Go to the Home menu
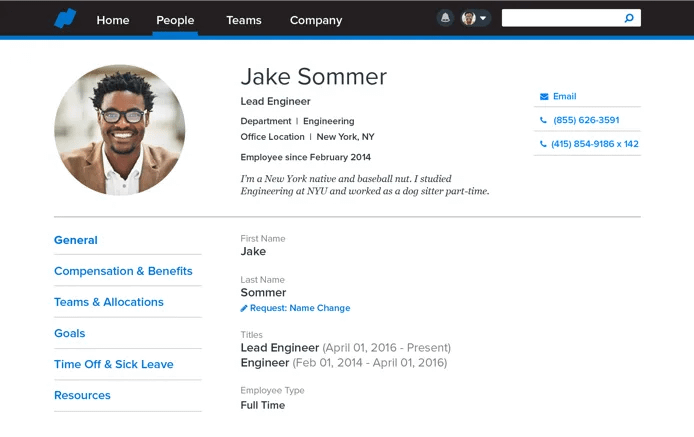 click(113, 20)
